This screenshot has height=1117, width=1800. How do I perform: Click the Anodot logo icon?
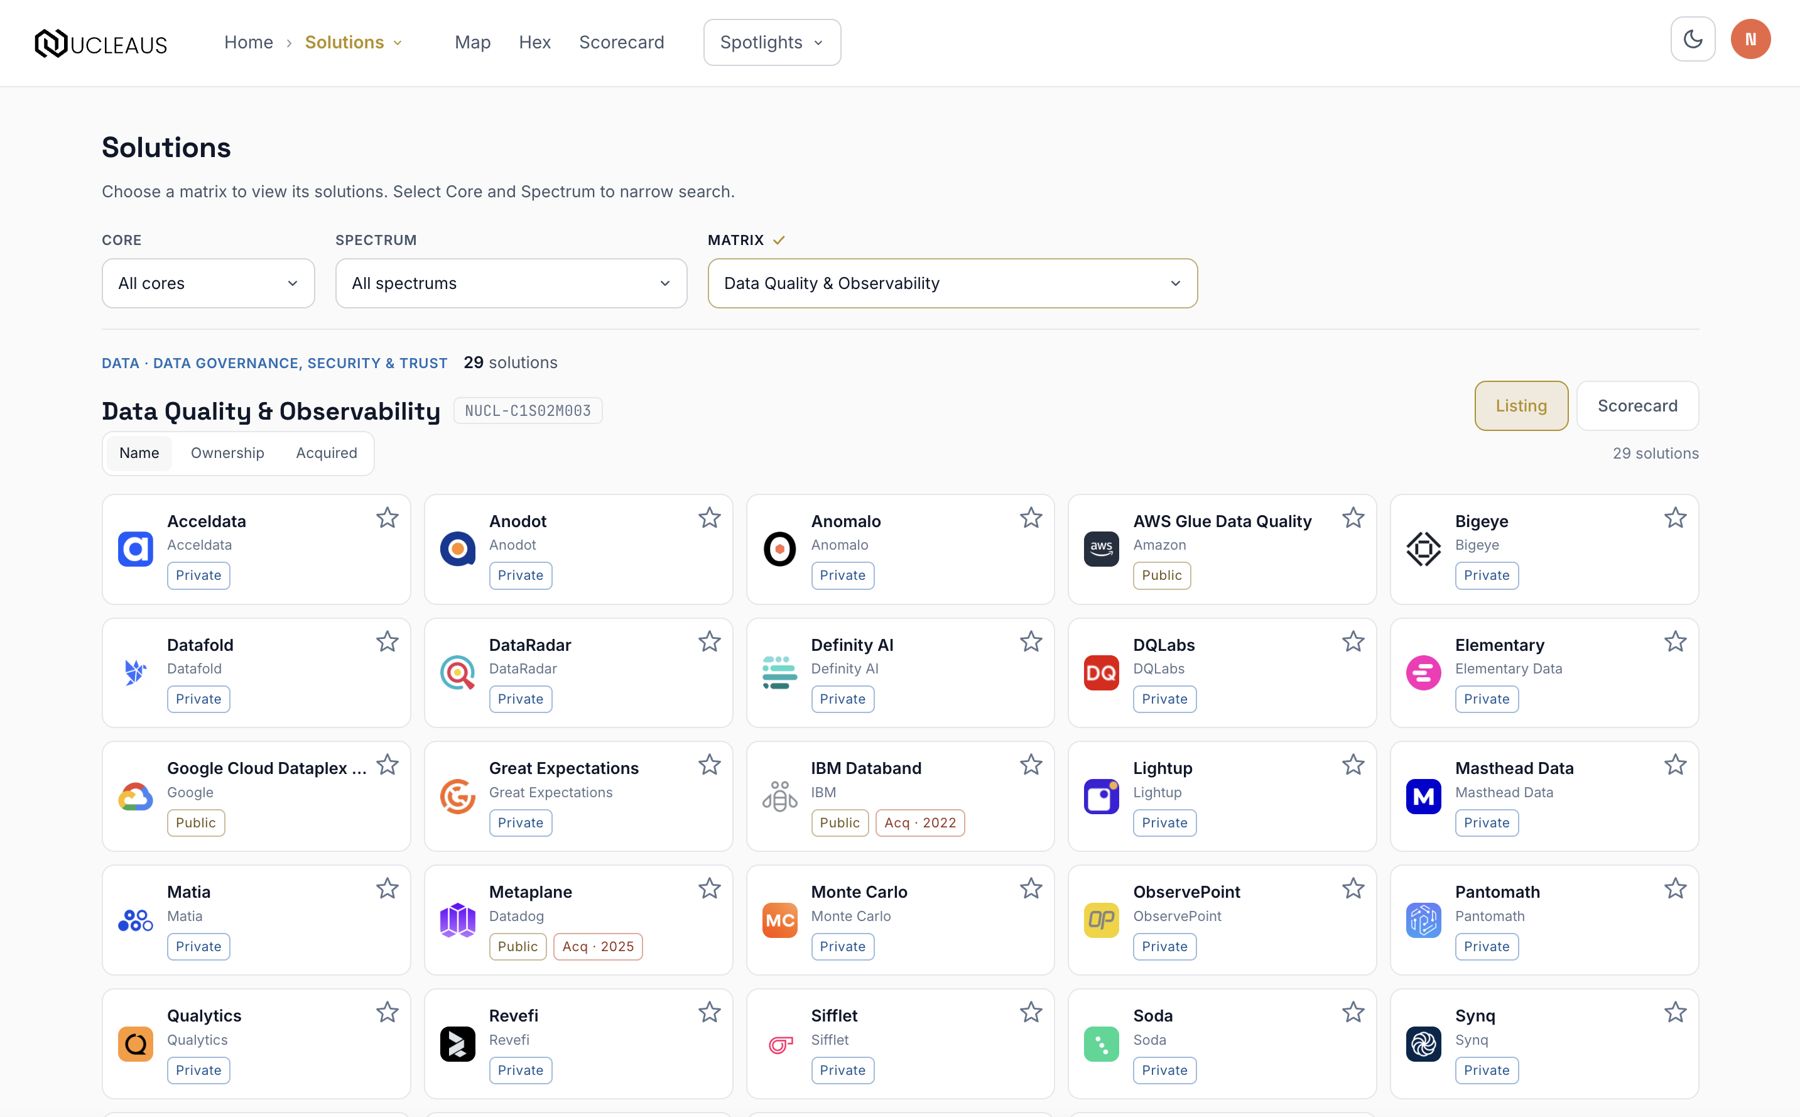click(458, 549)
